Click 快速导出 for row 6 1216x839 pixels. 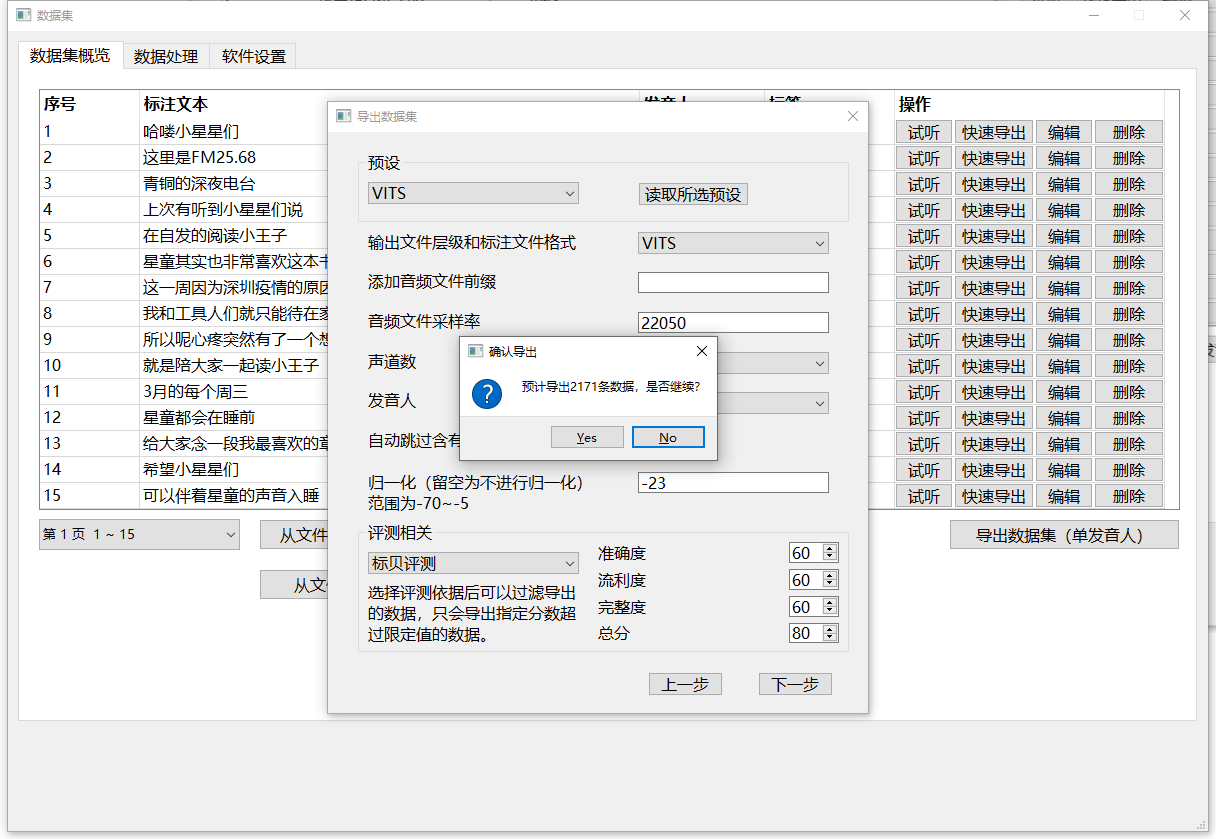point(994,262)
